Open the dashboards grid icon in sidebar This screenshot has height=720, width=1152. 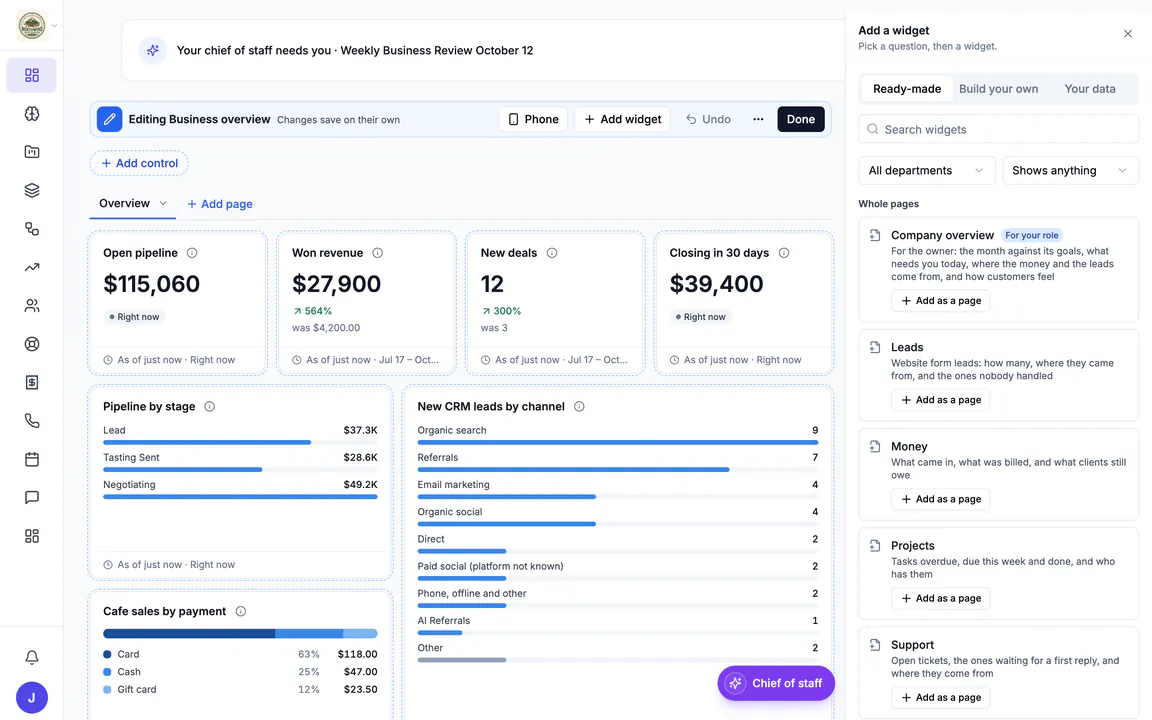coord(32,75)
